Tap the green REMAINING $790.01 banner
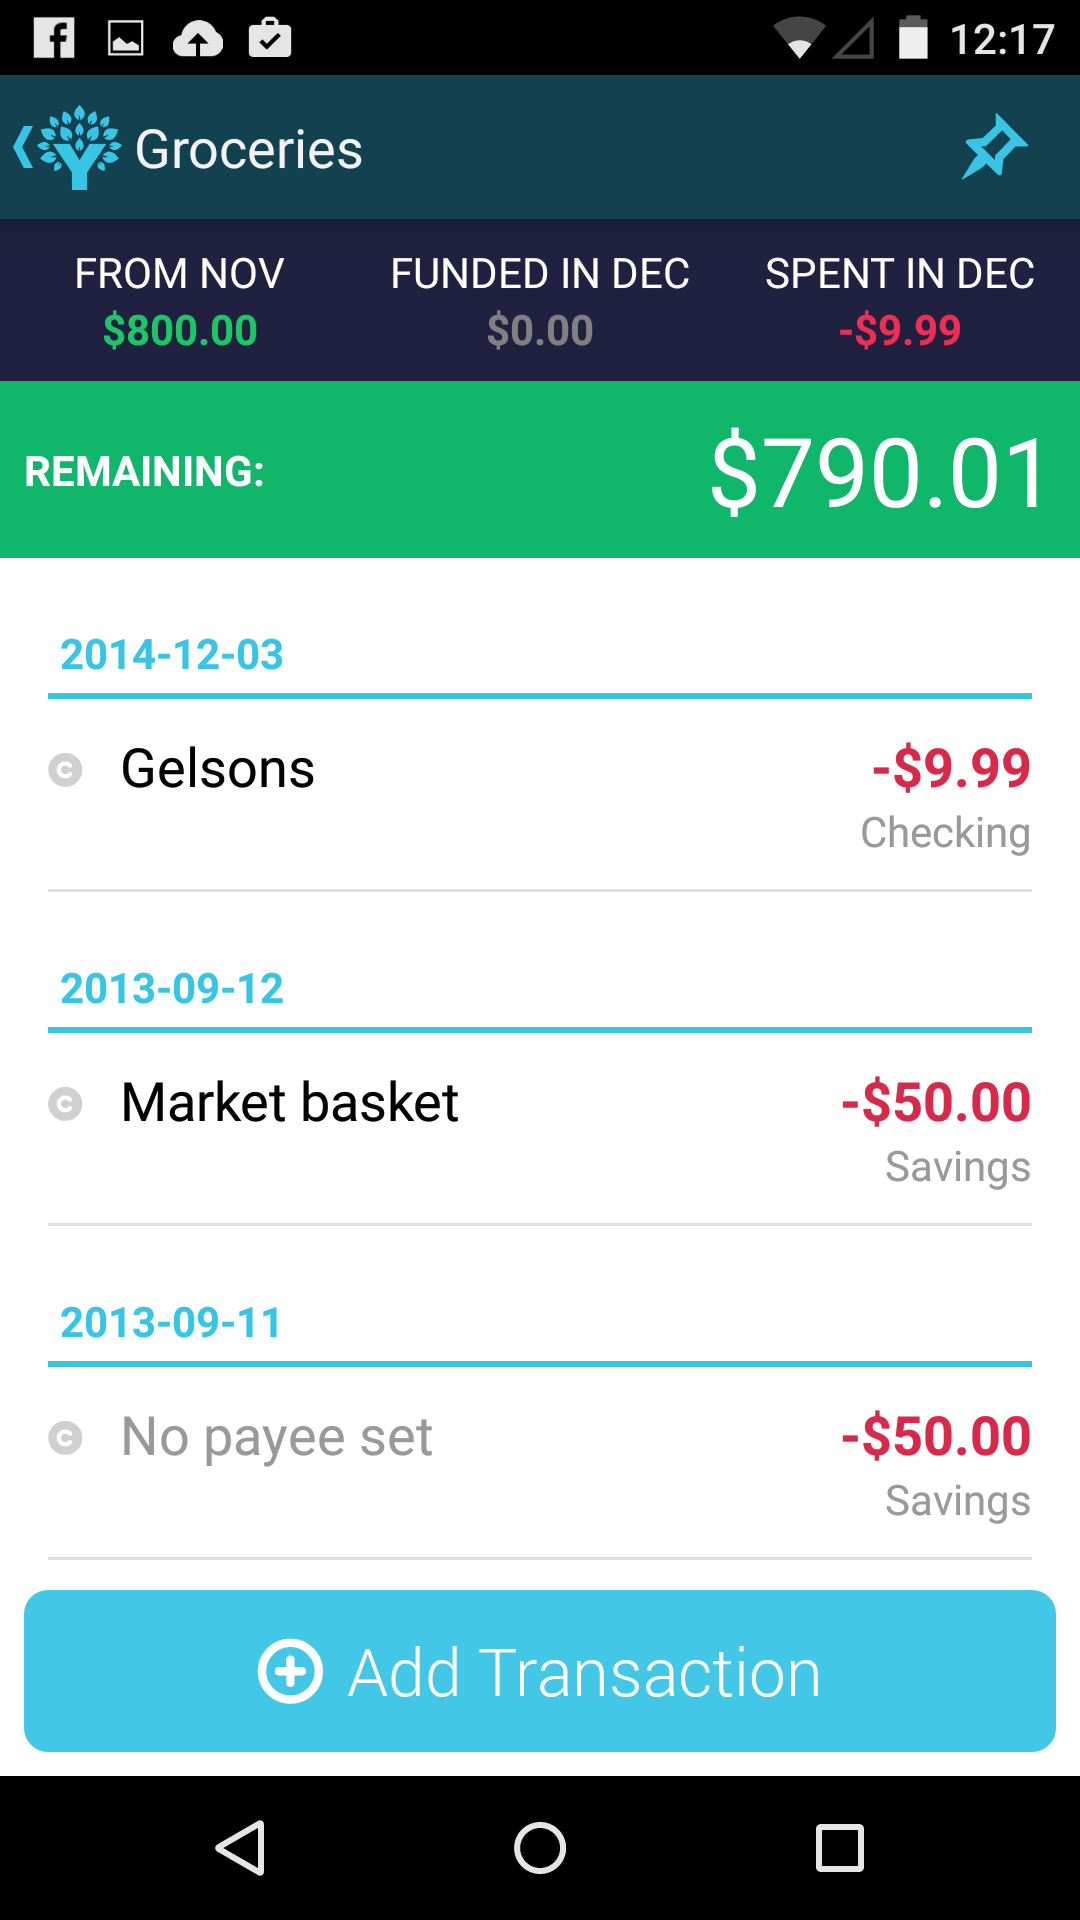Viewport: 1080px width, 1920px height. [540, 470]
